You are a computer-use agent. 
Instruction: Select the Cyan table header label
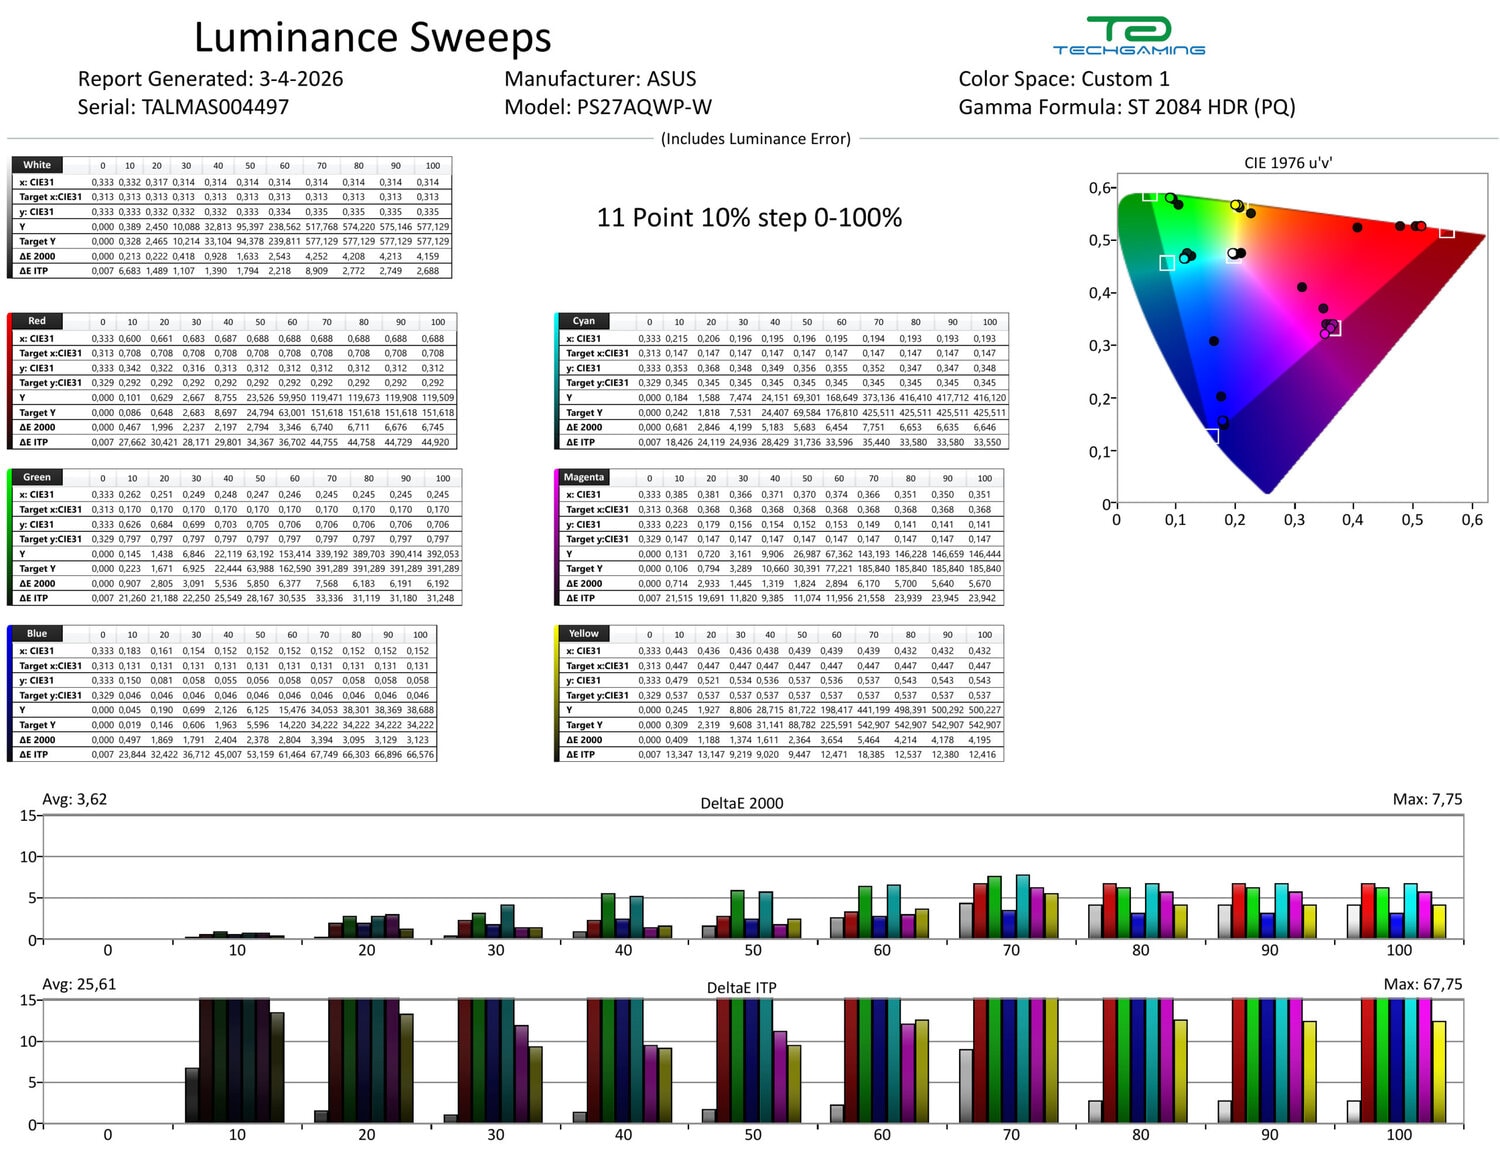click(x=584, y=321)
